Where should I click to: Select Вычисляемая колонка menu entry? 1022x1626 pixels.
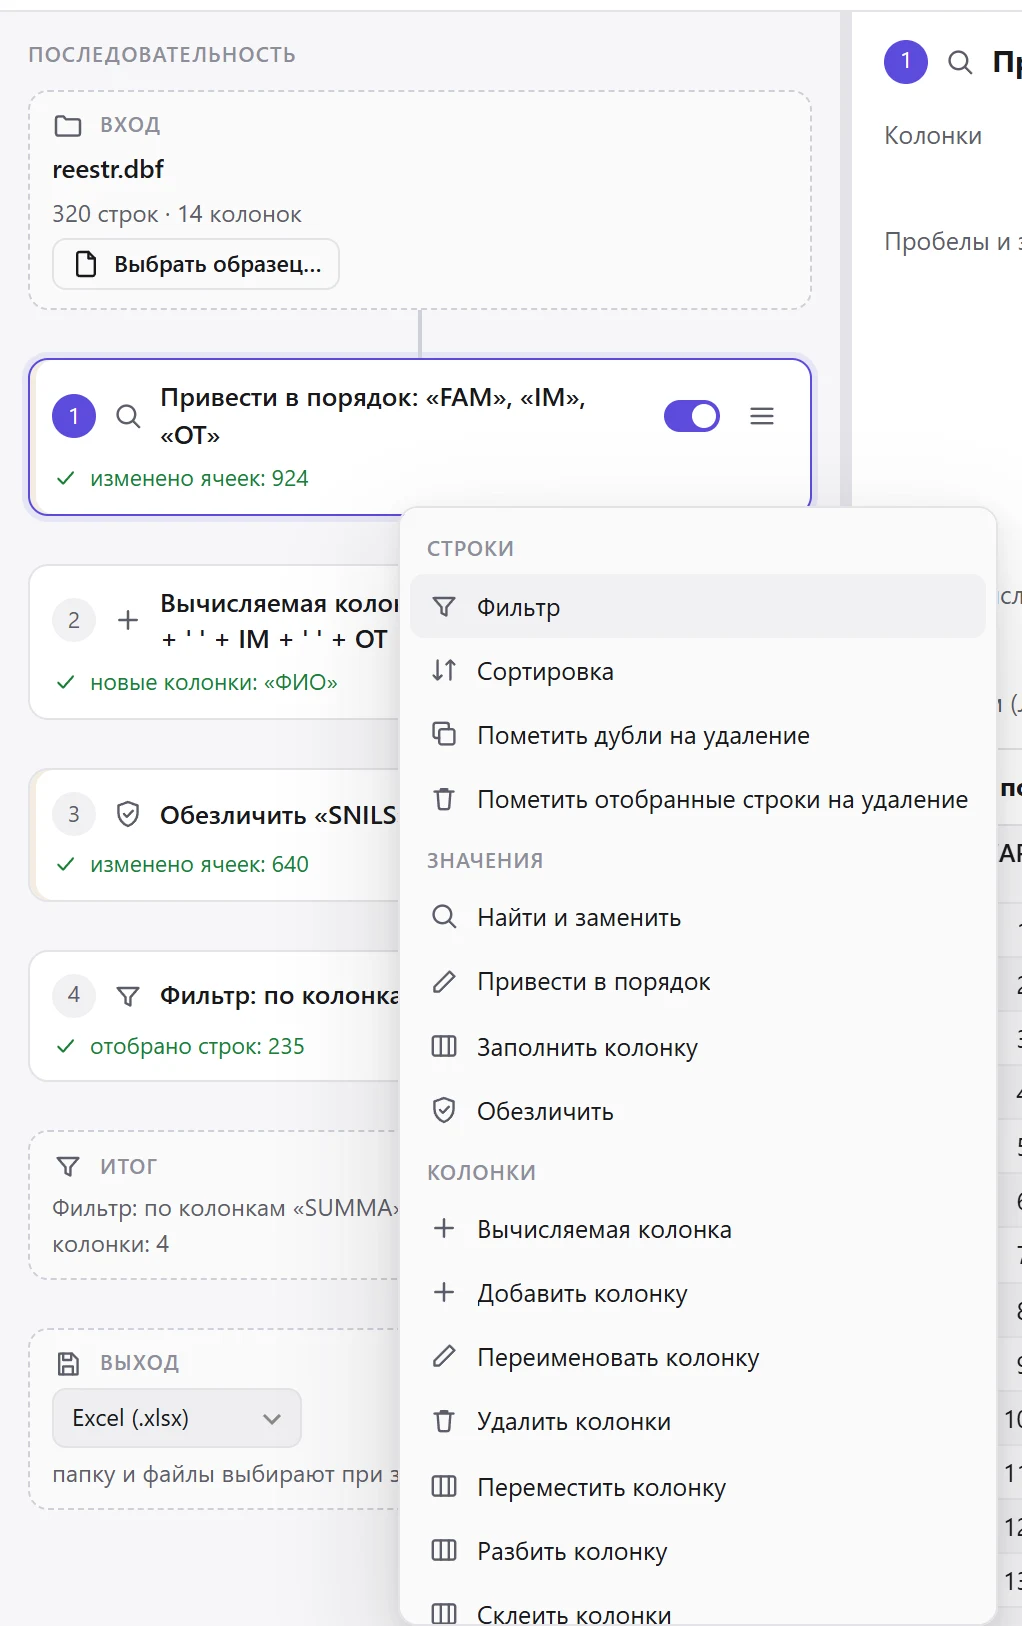pyautogui.click(x=698, y=1229)
